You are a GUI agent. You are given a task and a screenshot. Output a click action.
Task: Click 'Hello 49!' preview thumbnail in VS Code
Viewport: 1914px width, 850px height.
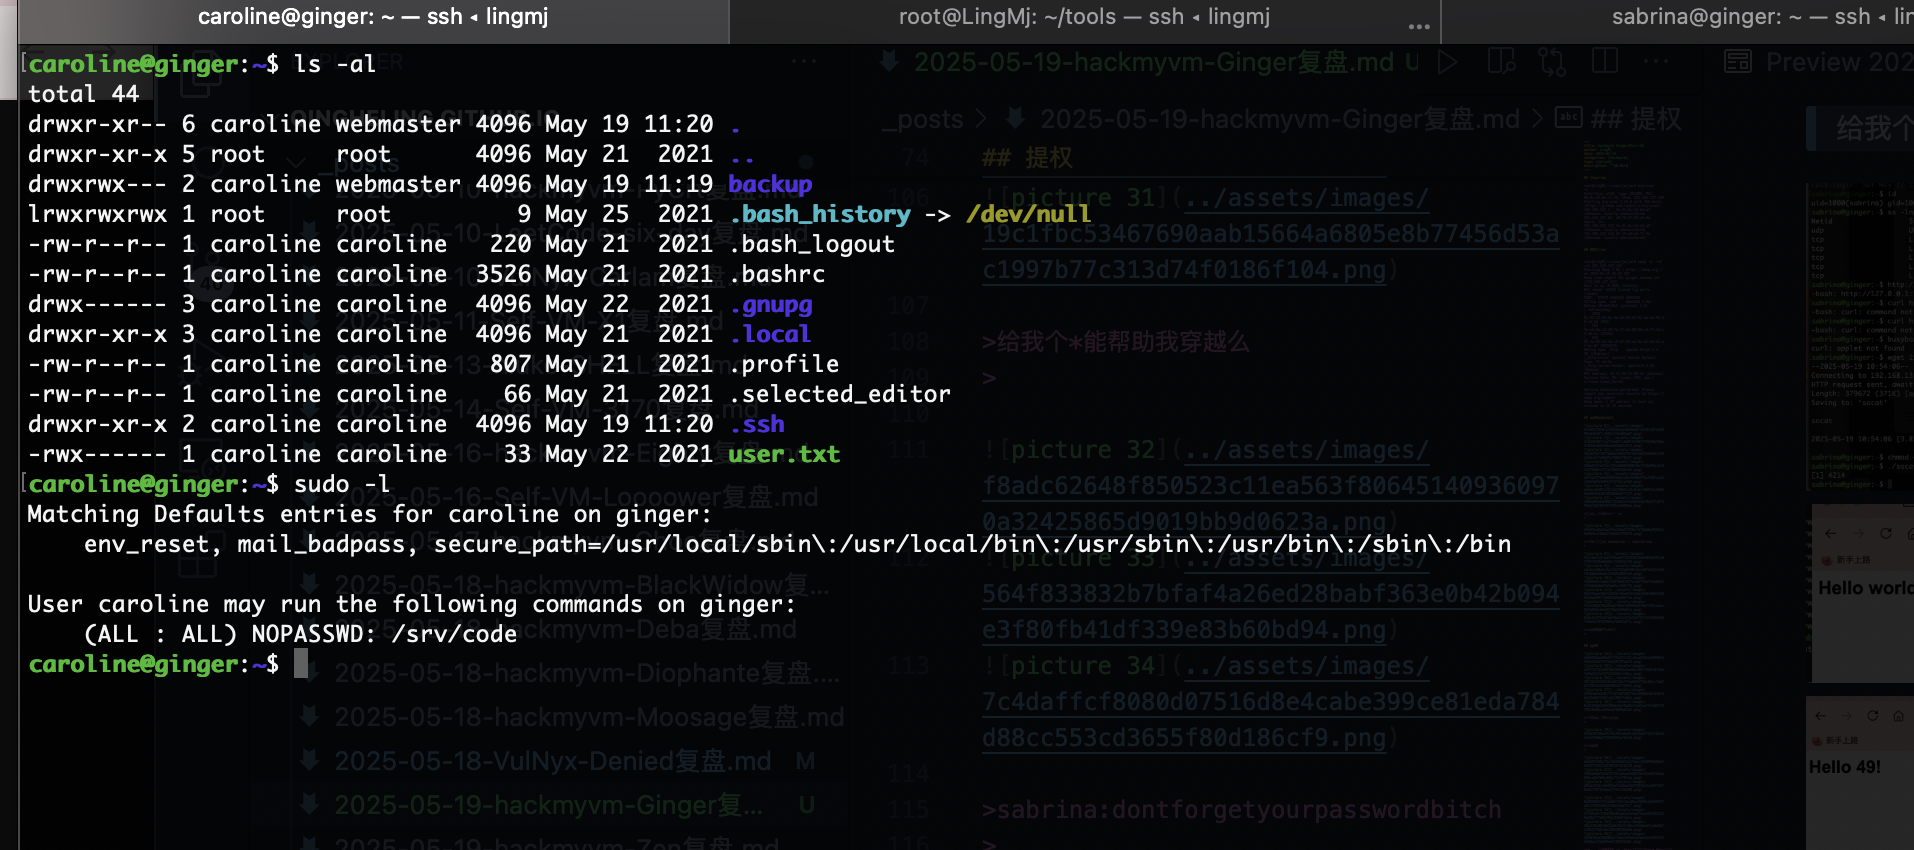point(1860,774)
